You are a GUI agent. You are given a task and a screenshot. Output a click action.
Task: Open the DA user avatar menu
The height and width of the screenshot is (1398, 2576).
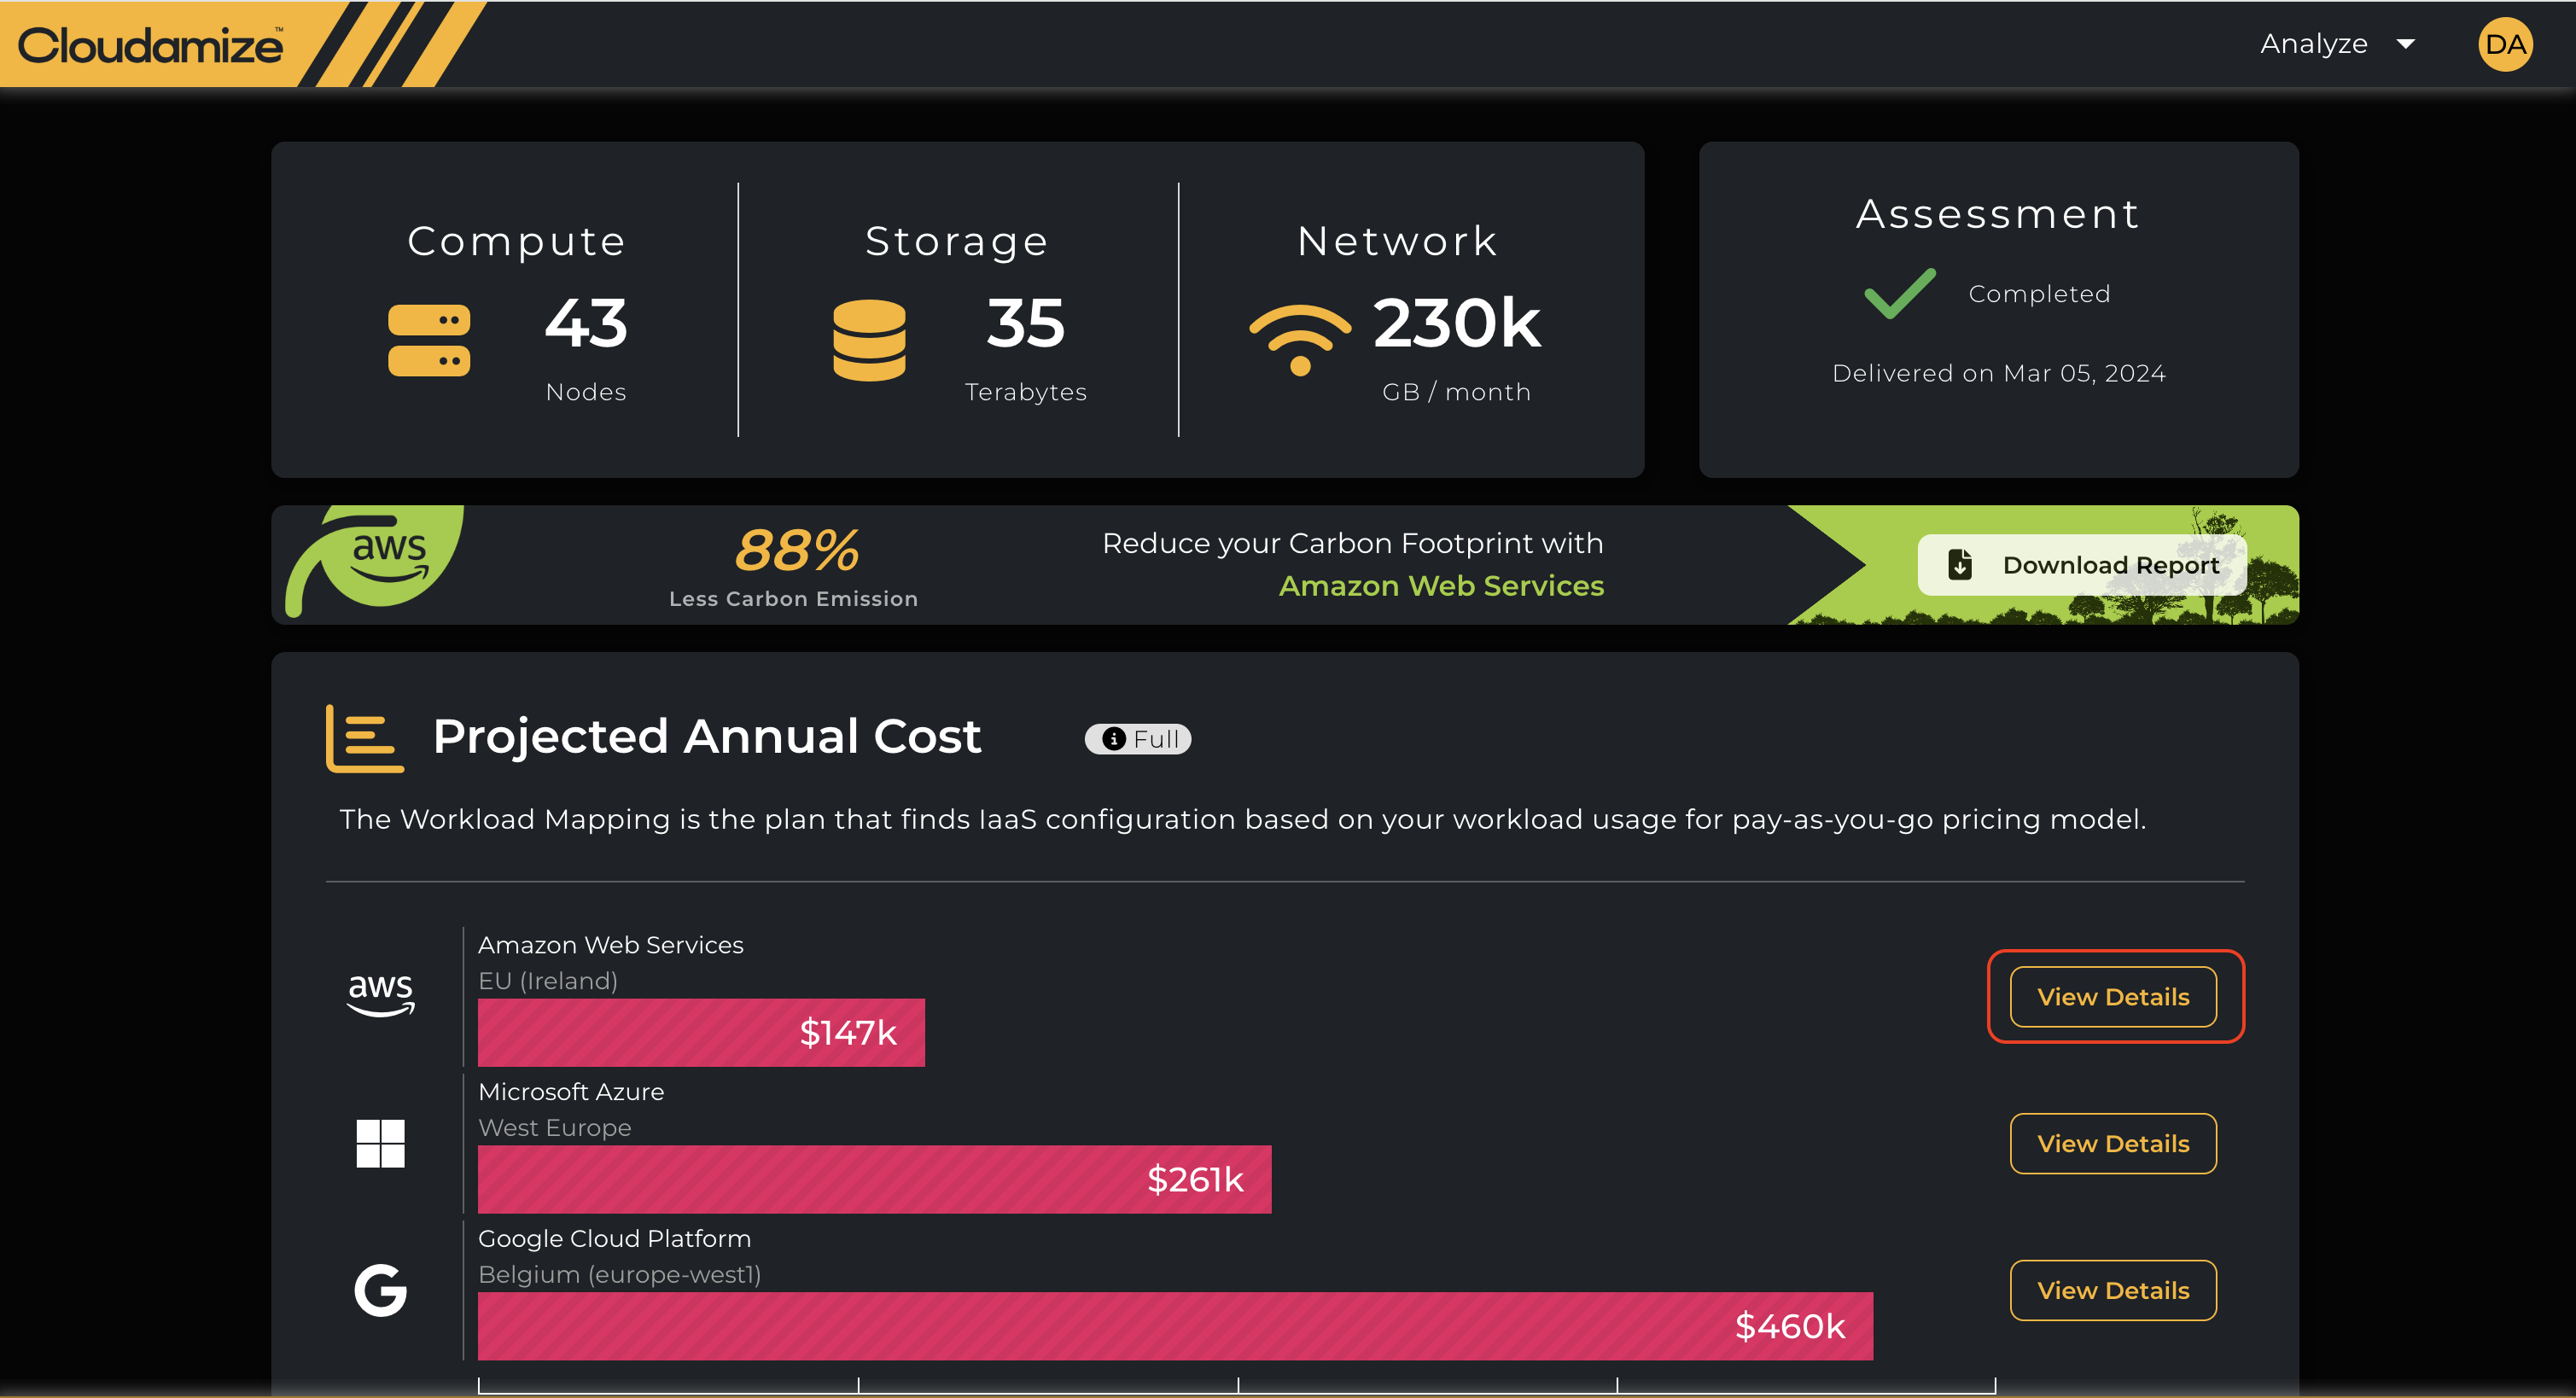tap(2504, 44)
